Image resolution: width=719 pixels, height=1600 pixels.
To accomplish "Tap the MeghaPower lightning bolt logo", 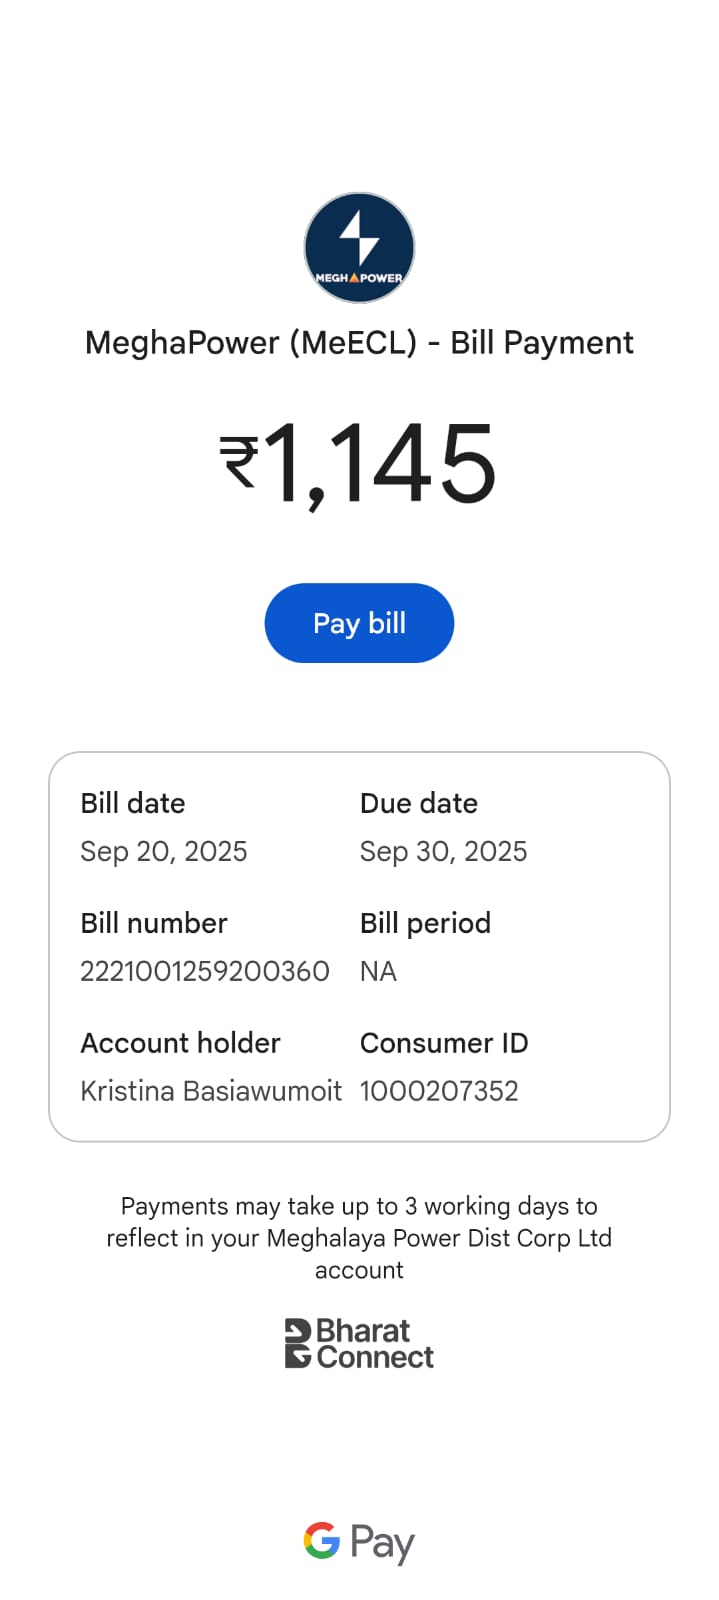I will click(x=359, y=248).
